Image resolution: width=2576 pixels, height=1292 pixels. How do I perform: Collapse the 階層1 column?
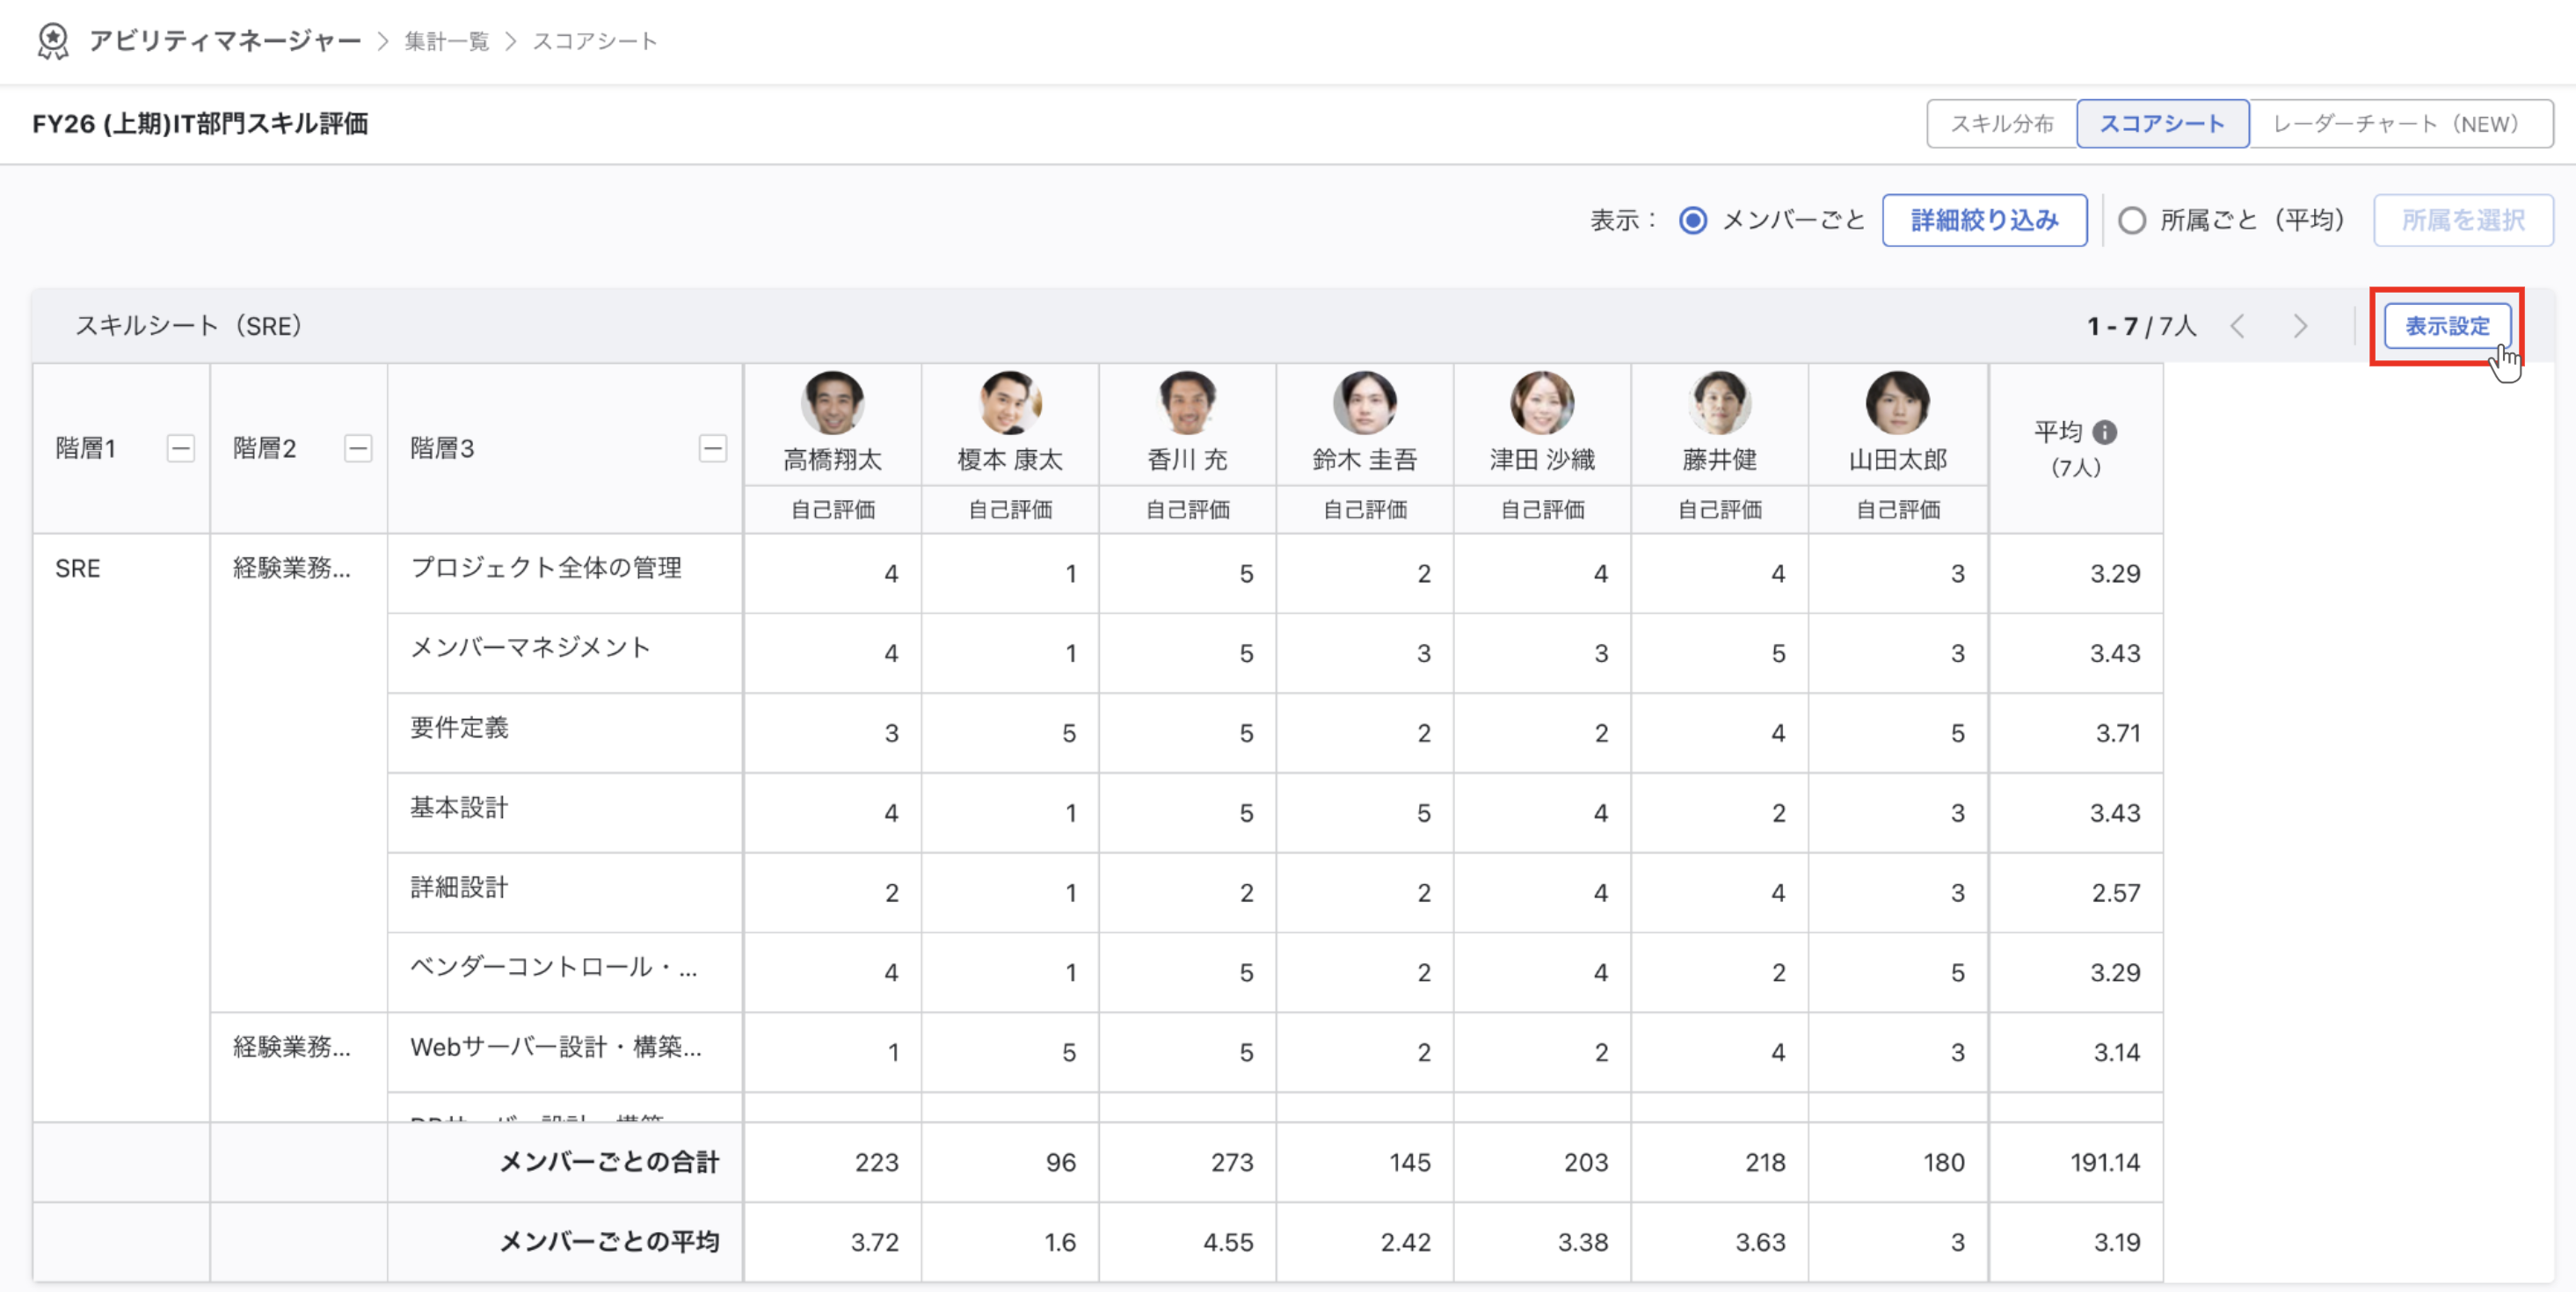(180, 448)
